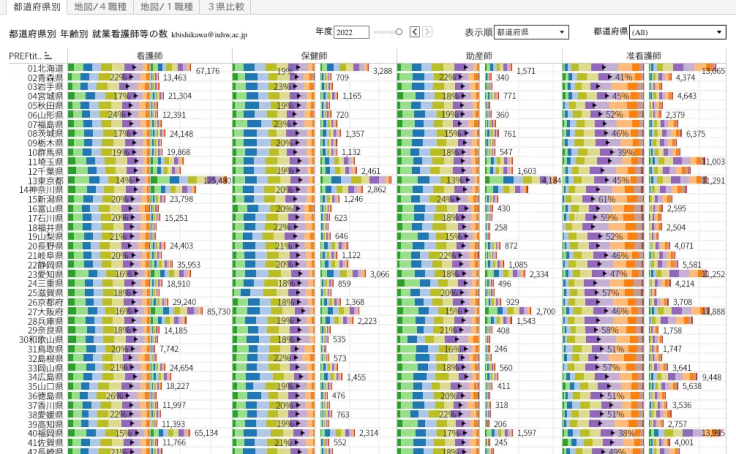Image resolution: width=736 pixels, height=454 pixels.
Task: Click the 85,730 nurse count for 大阪府
Action: pyautogui.click(x=219, y=311)
